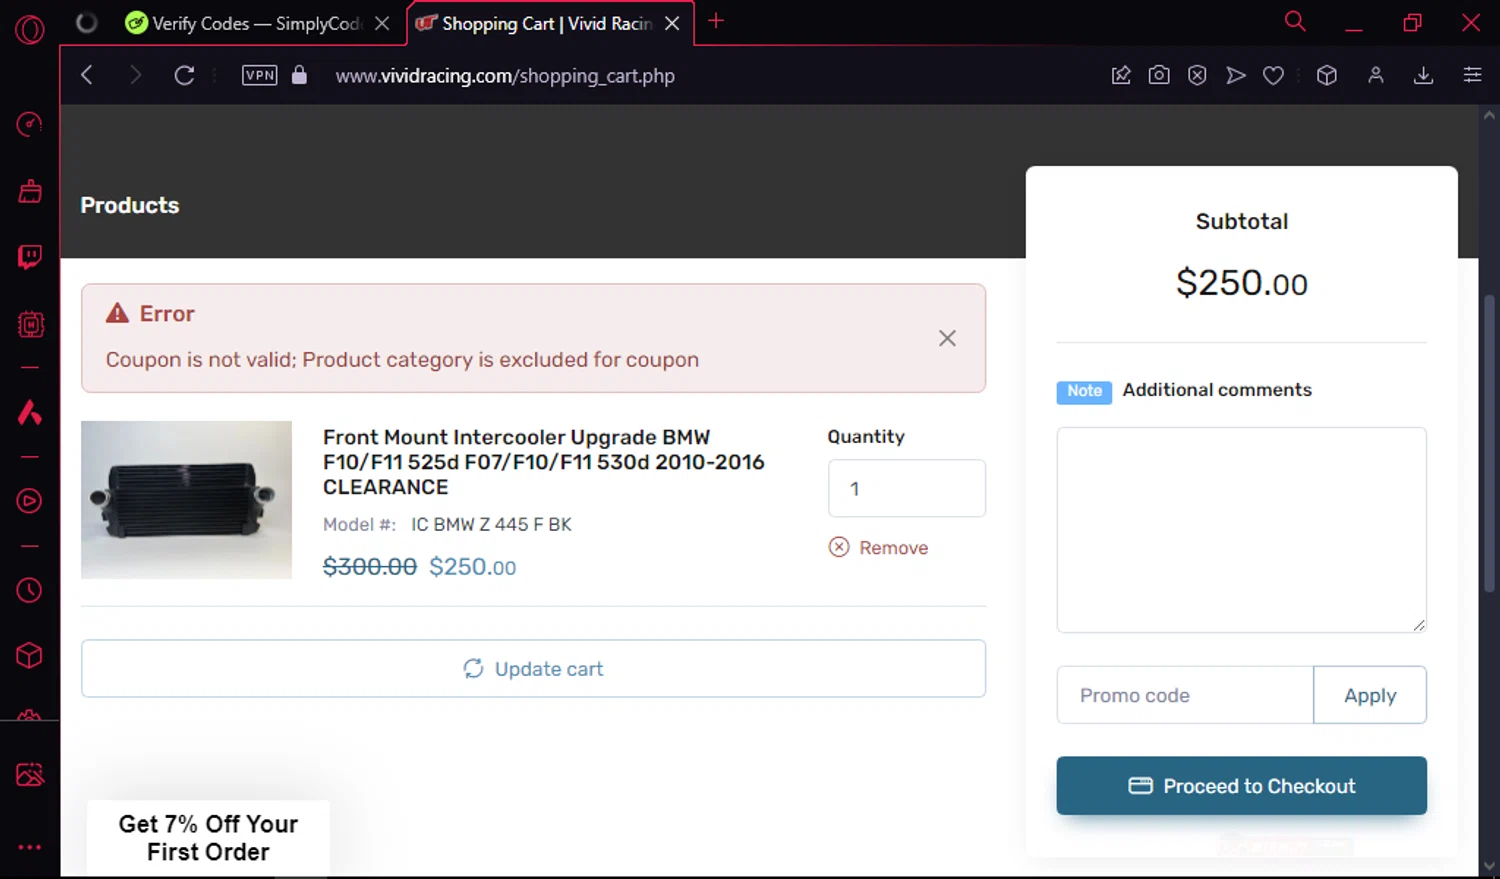This screenshot has width=1500, height=879.
Task: Open the speed dial sidebar icon
Action: [30, 125]
